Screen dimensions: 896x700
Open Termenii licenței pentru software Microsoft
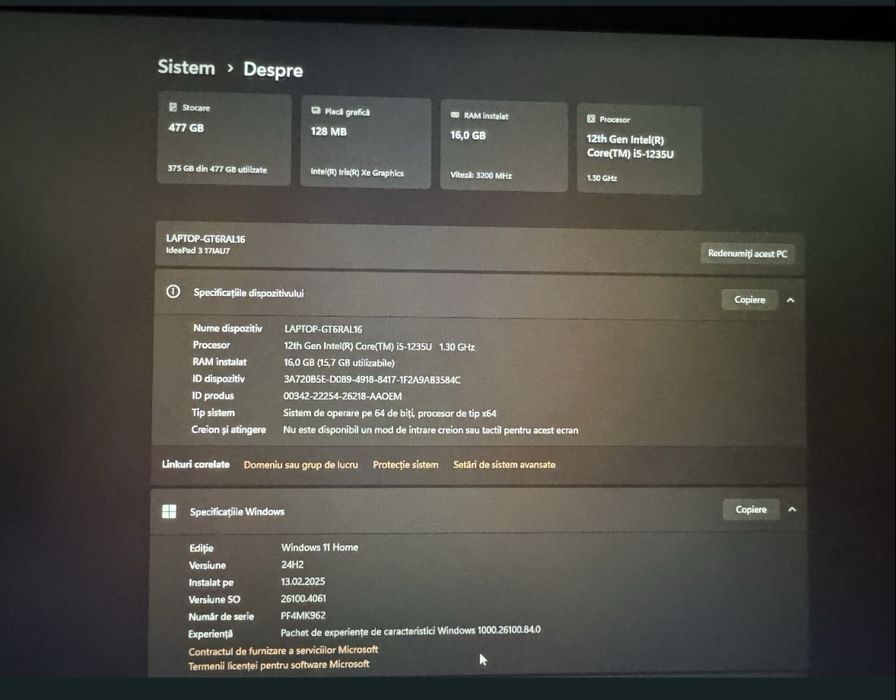click(x=279, y=665)
